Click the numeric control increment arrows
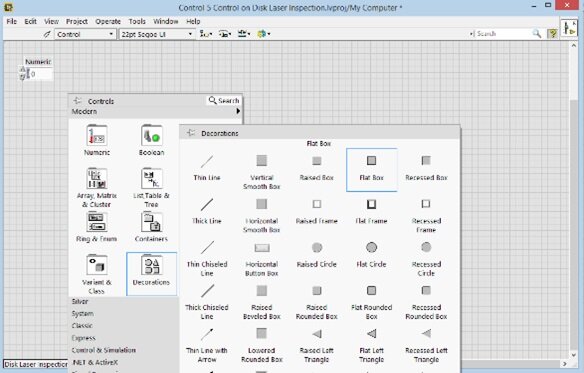The height and width of the screenshot is (373, 584). click(22, 73)
